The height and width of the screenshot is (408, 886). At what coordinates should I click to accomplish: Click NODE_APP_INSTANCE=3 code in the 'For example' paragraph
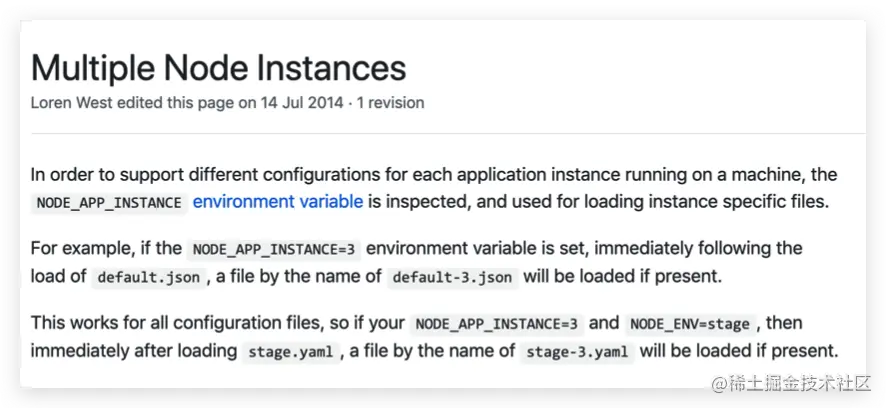click(274, 249)
